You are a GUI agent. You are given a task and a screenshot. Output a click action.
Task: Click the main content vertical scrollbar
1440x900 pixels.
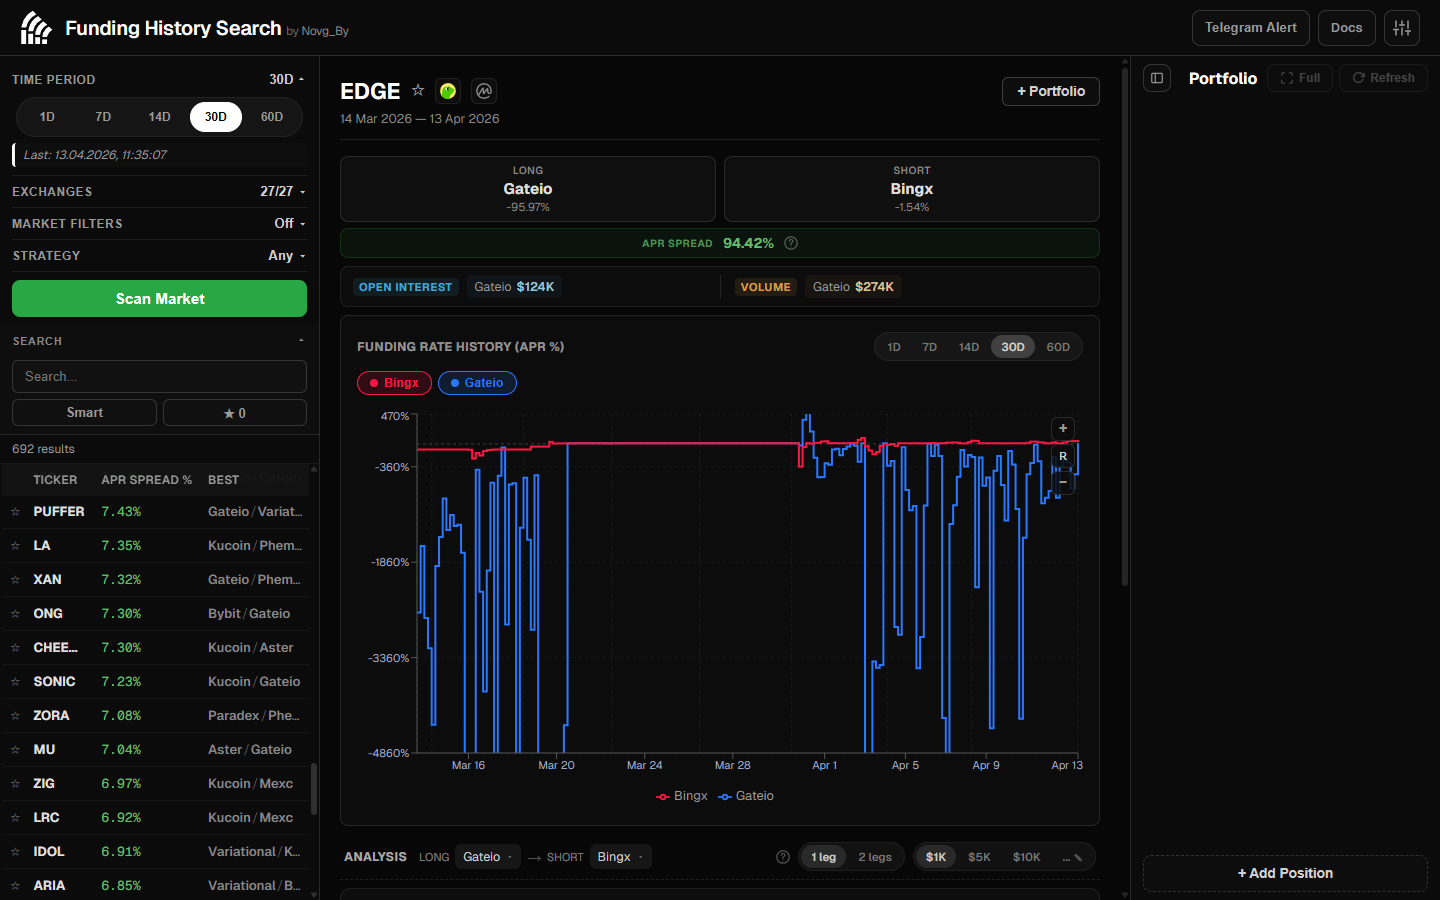[x=1125, y=326]
